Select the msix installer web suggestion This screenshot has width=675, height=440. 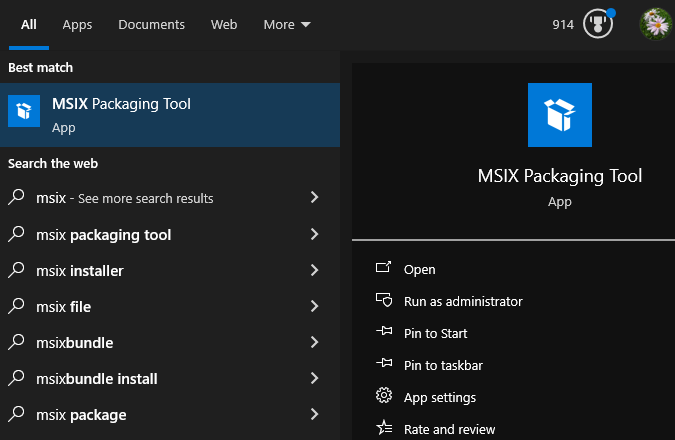point(80,271)
